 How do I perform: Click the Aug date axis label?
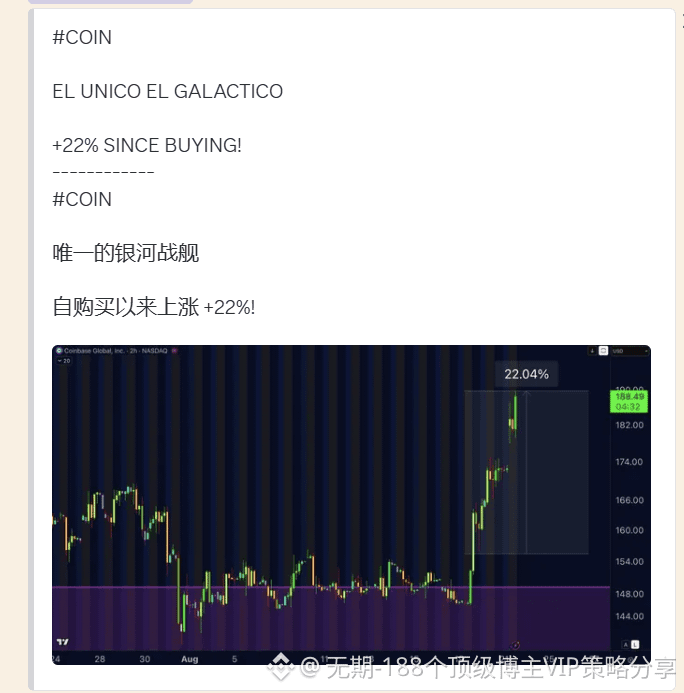190,659
